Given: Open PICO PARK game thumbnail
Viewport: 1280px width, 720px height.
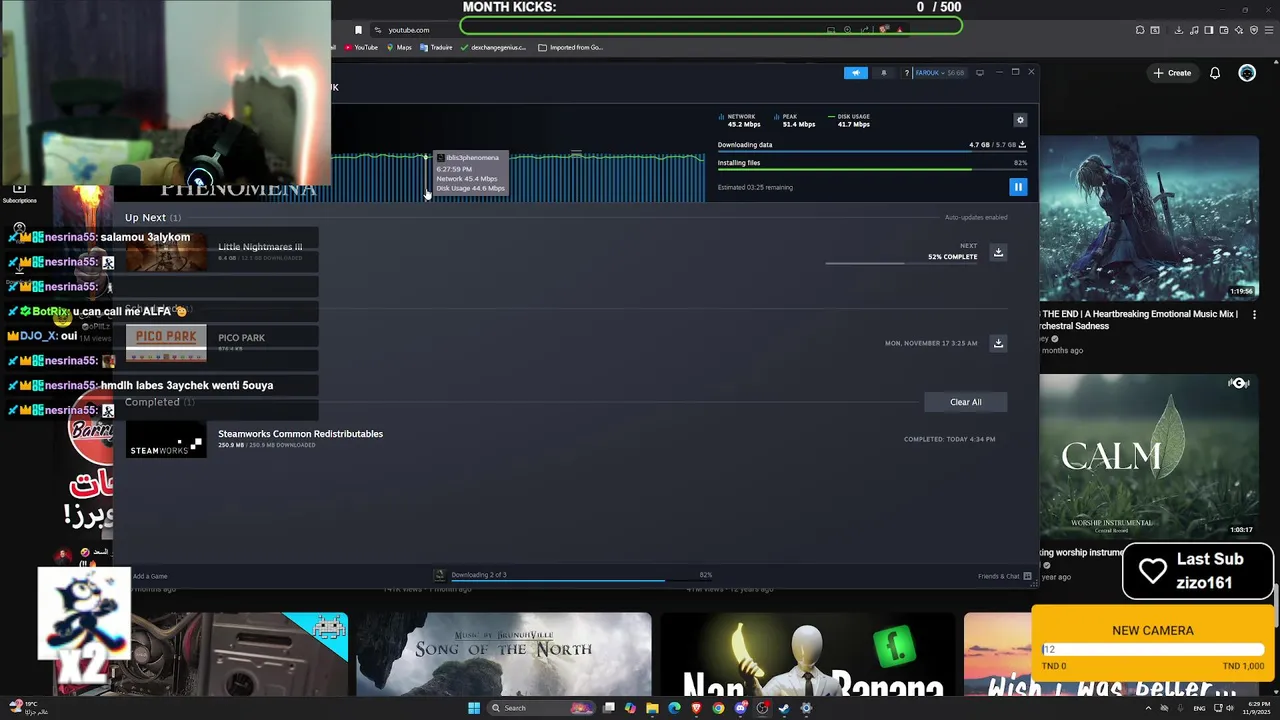Looking at the screenshot, I should [166, 343].
